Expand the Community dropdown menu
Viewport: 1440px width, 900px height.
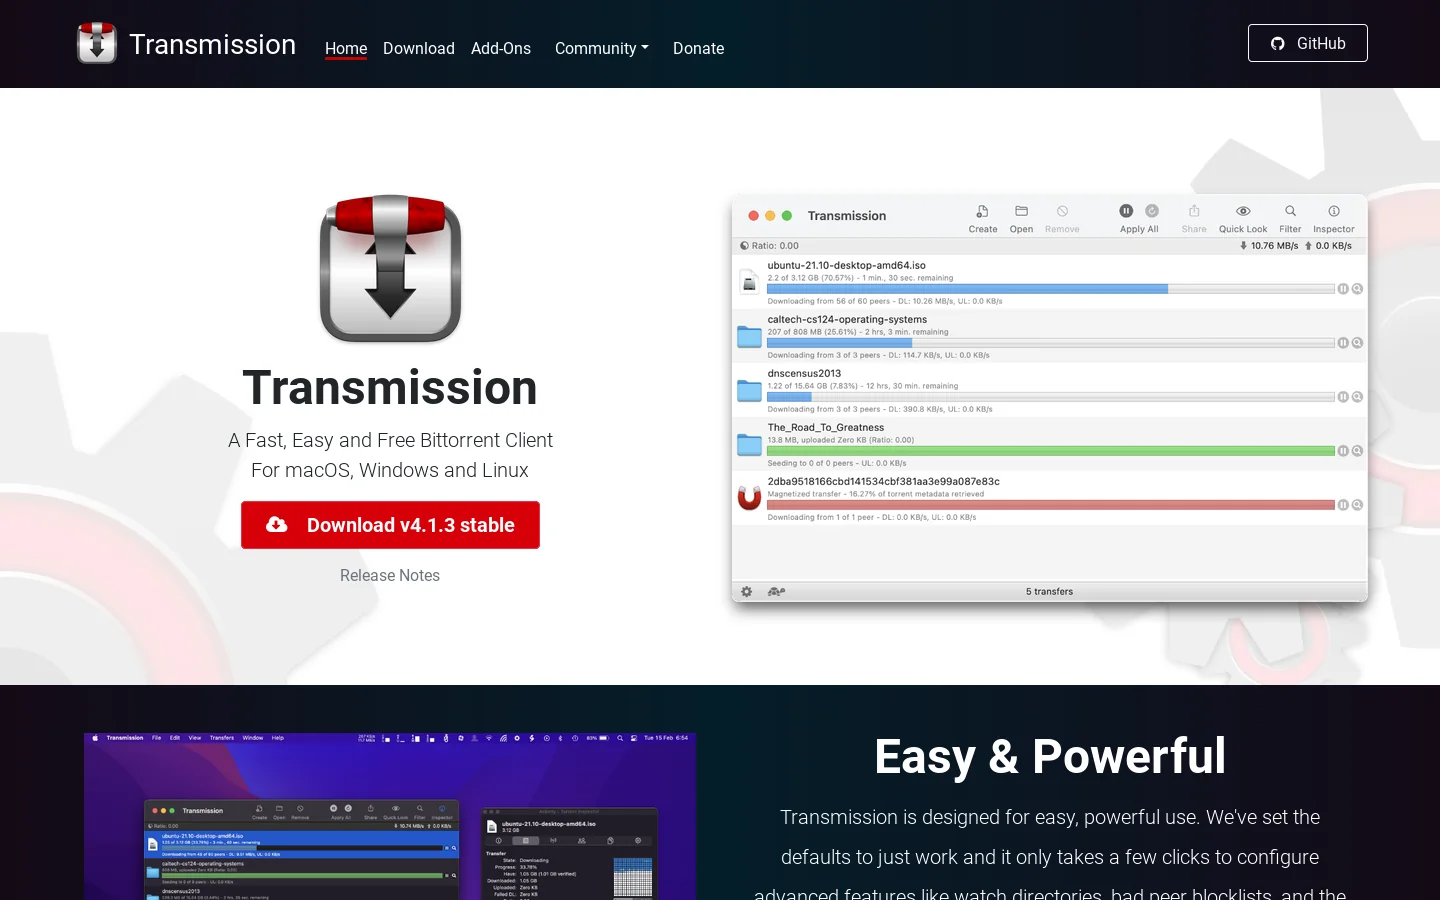(x=602, y=48)
